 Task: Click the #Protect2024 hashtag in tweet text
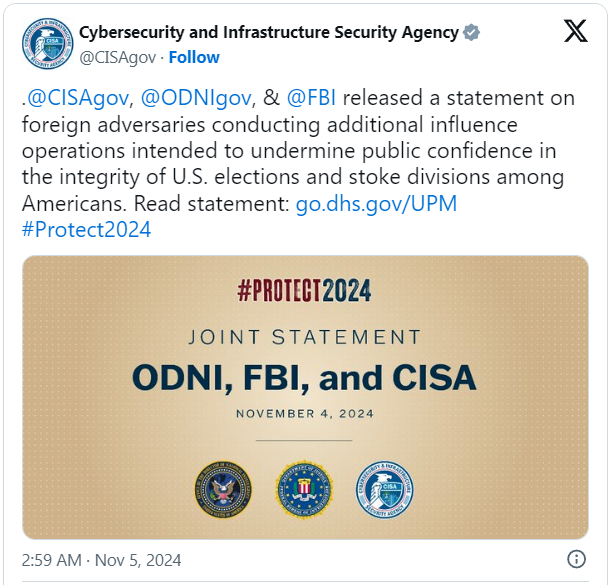coord(86,230)
